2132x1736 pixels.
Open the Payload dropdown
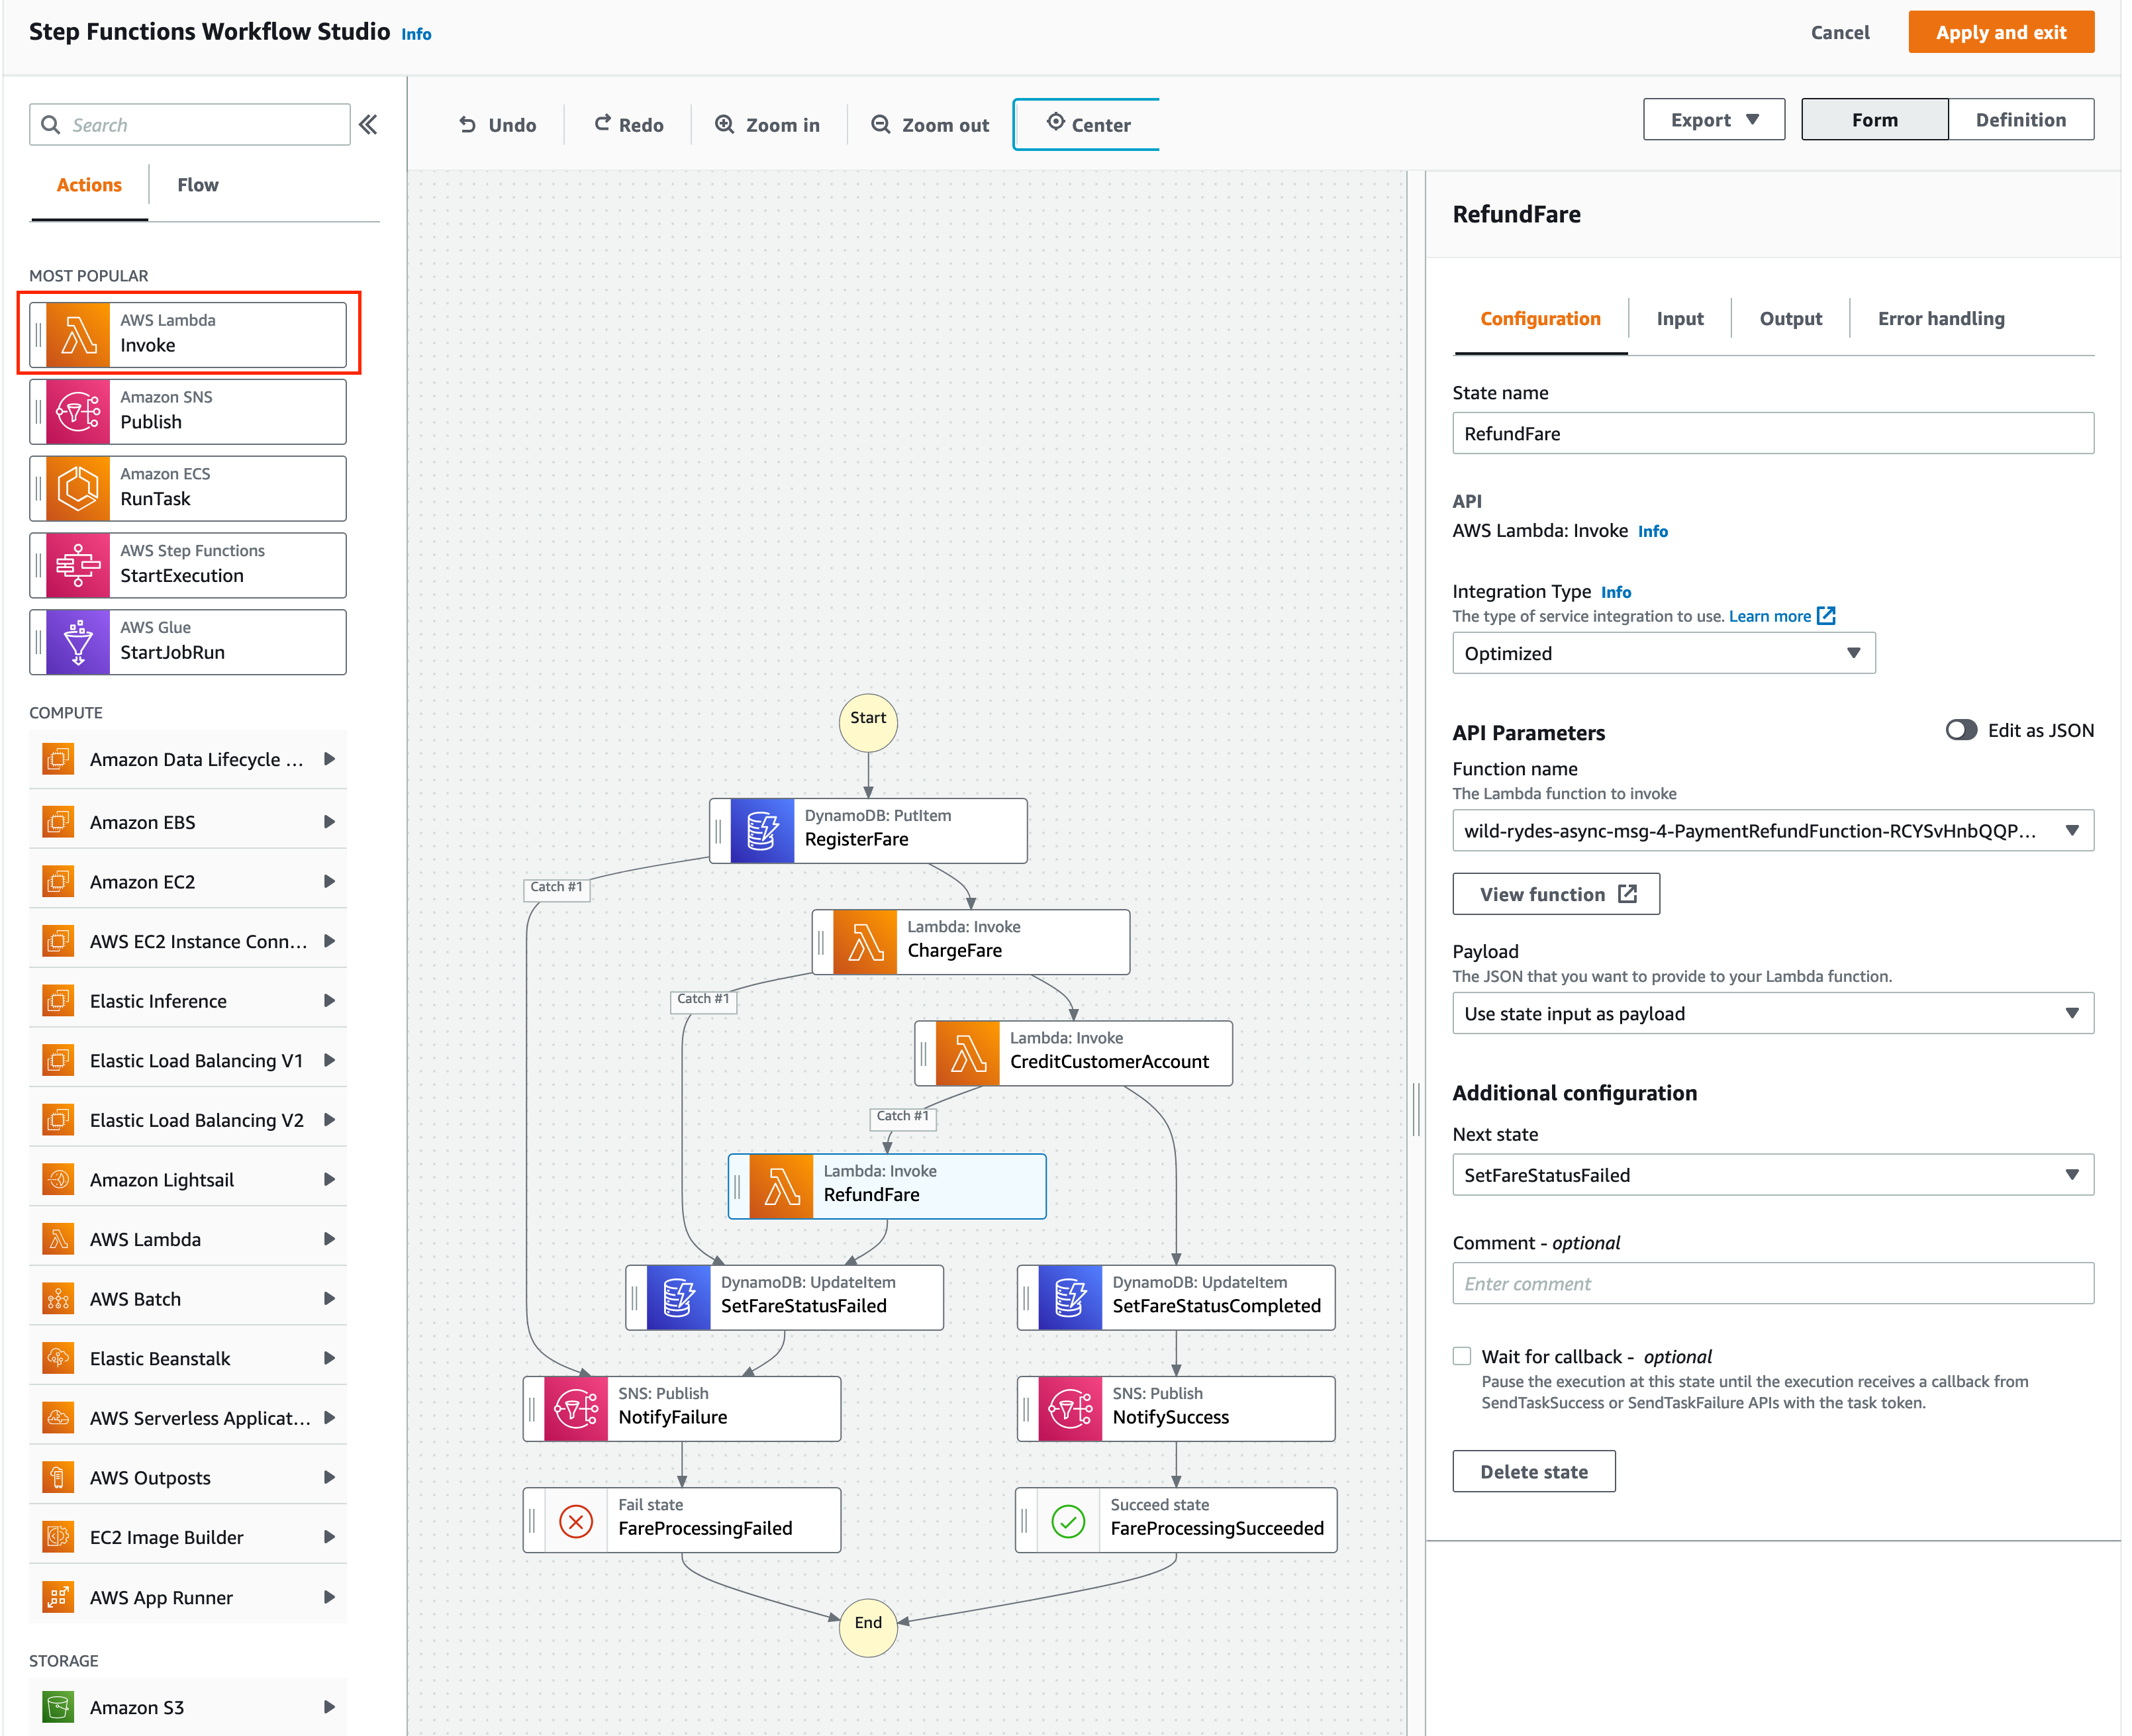click(1772, 1013)
